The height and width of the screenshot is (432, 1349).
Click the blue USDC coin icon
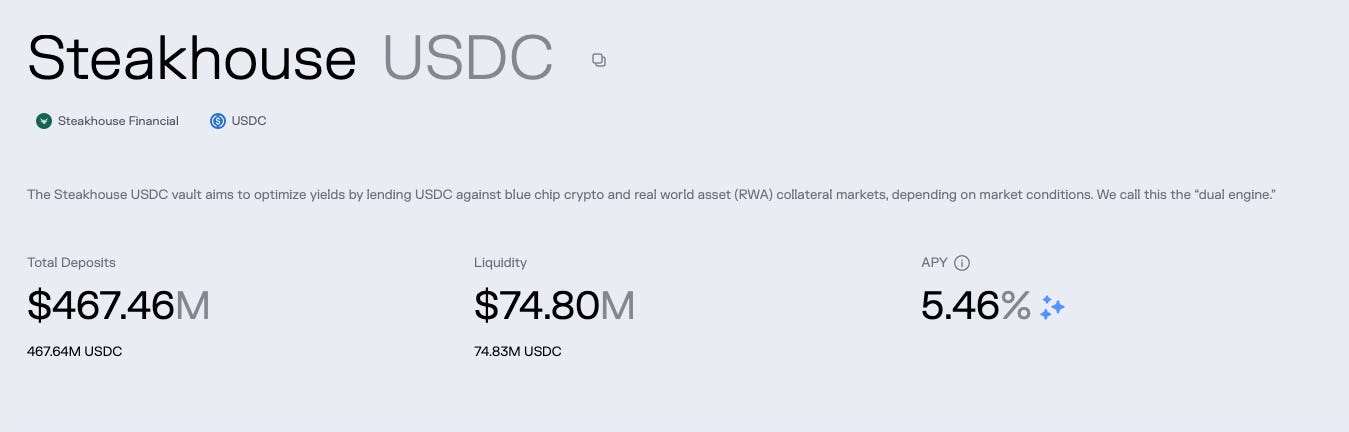pos(218,121)
